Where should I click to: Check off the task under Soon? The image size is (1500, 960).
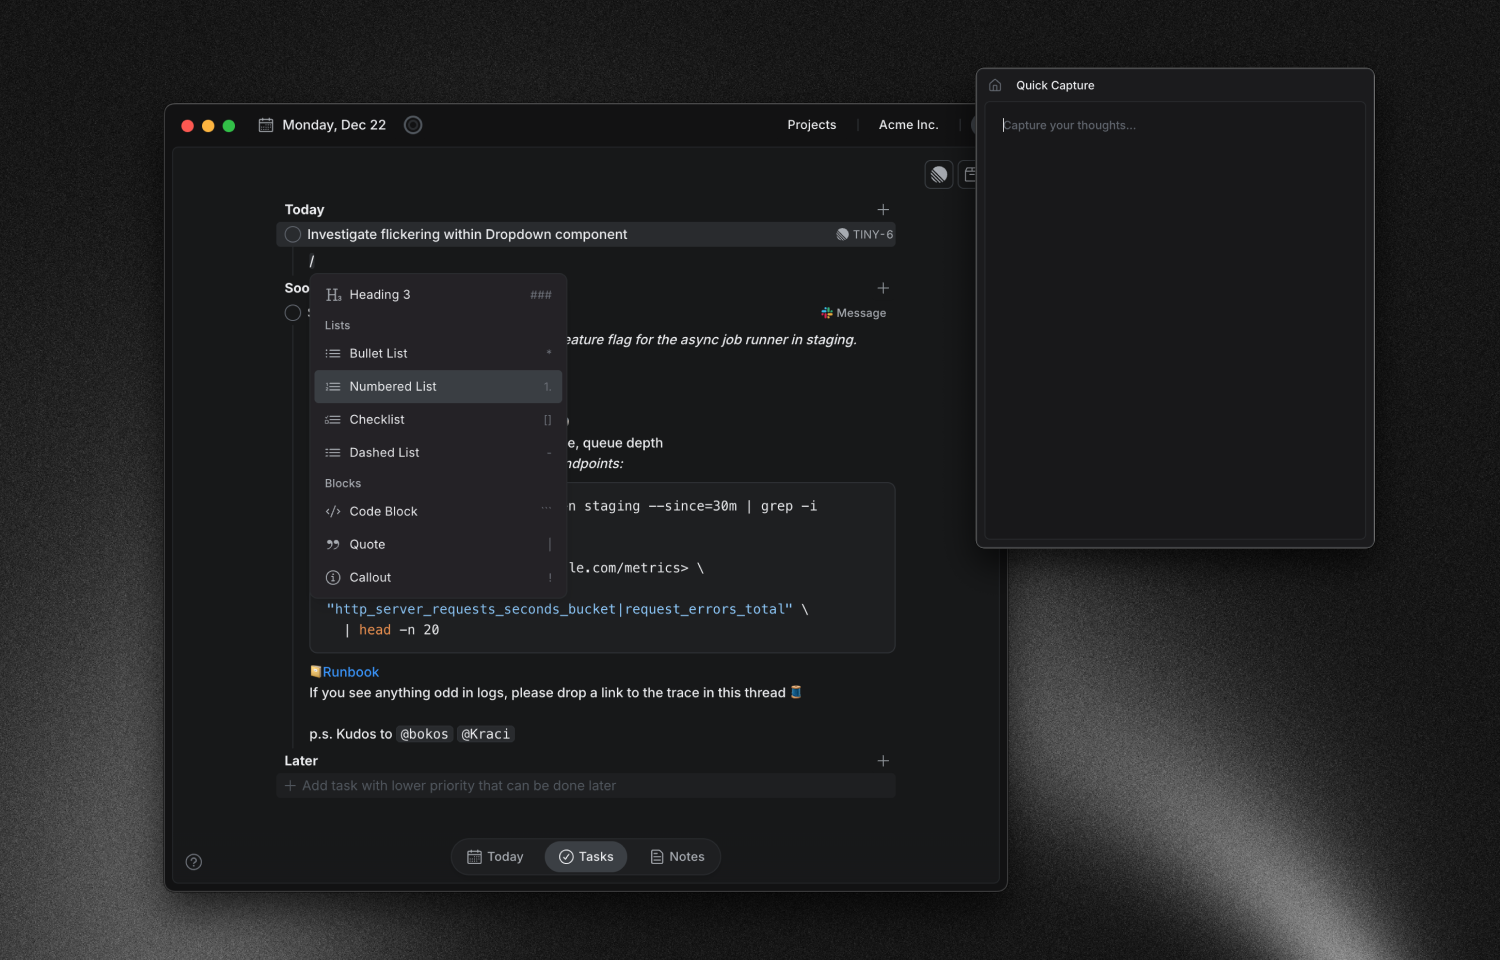click(293, 313)
